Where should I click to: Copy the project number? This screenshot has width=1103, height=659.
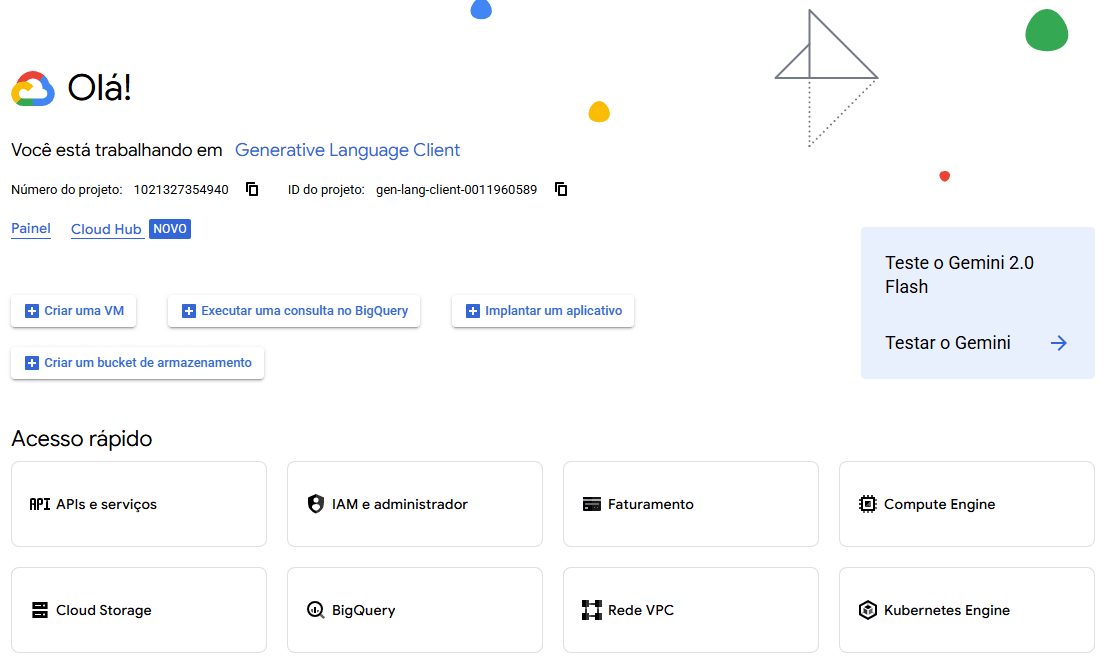[x=252, y=189]
